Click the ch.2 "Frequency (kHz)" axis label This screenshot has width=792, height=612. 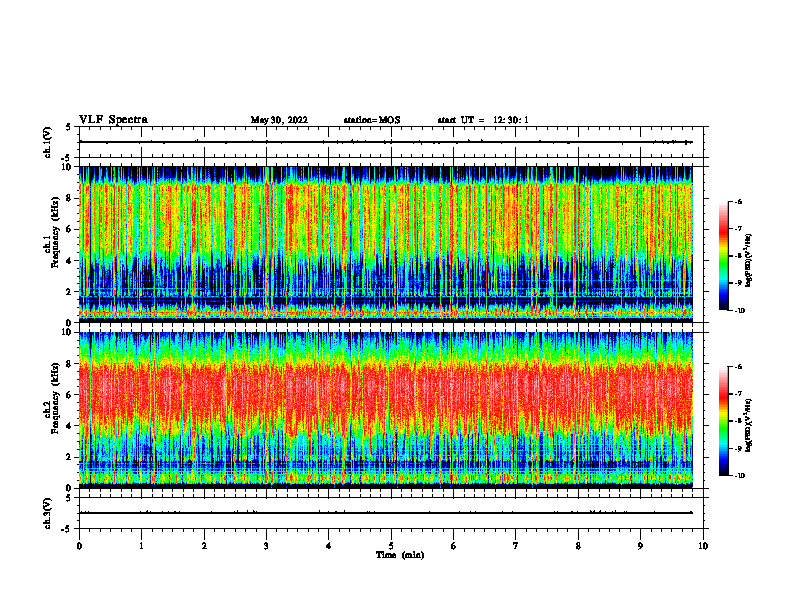pyautogui.click(x=56, y=398)
